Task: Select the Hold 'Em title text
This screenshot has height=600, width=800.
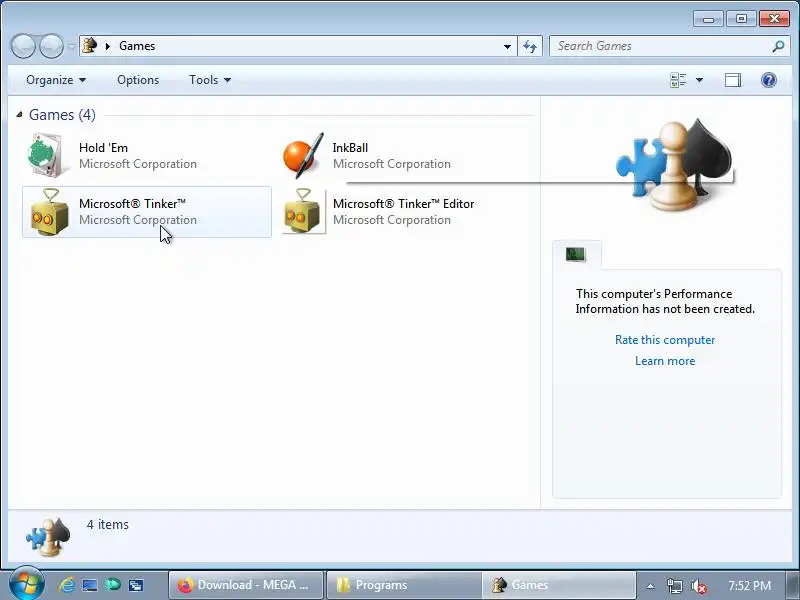Action: point(104,147)
